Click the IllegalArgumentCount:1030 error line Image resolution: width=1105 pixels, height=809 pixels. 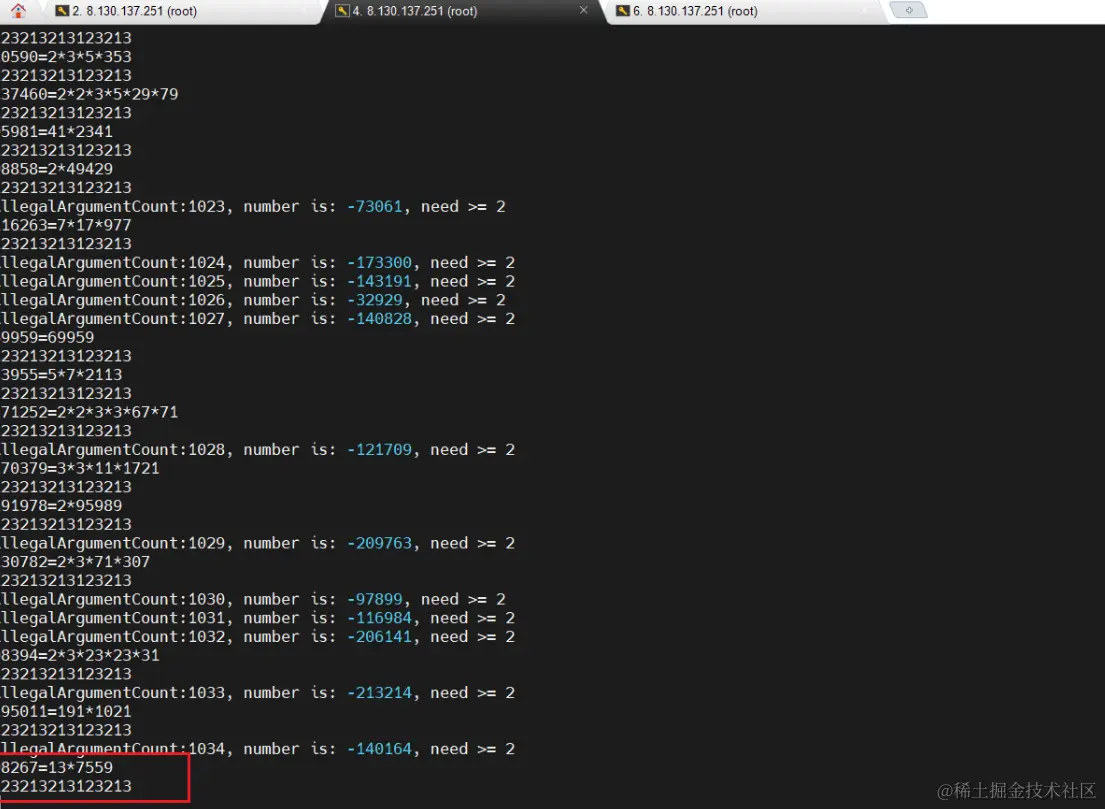click(x=253, y=599)
